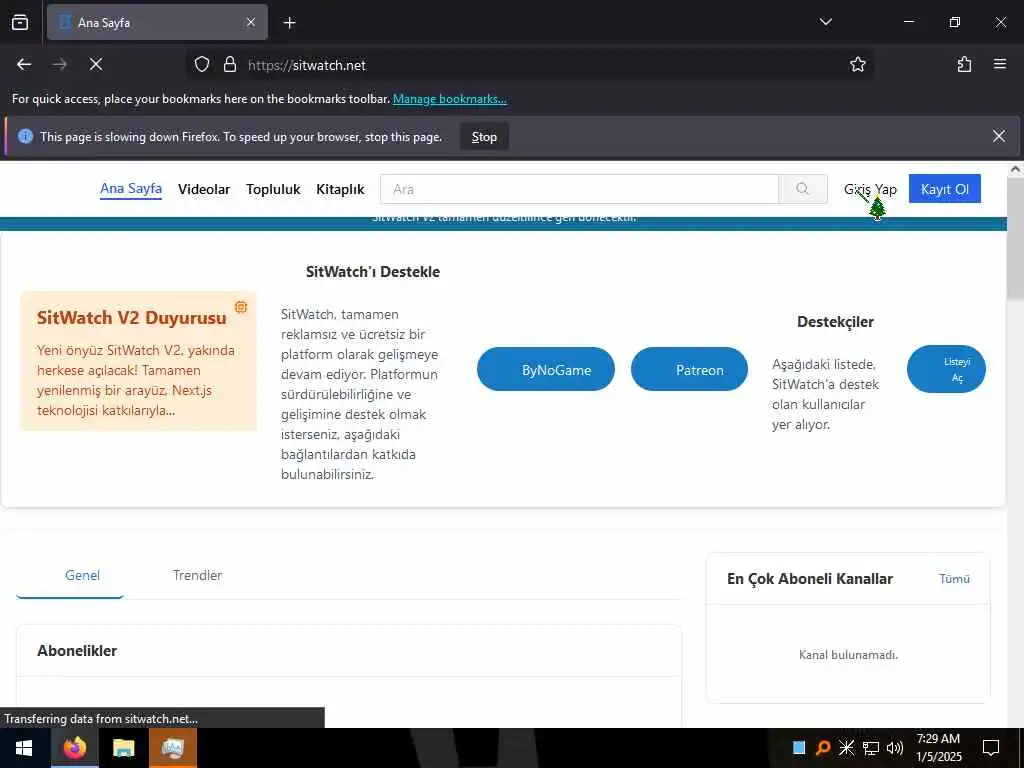This screenshot has height=768, width=1024.
Task: Click the Abonelikler heading
Action: (x=77, y=650)
